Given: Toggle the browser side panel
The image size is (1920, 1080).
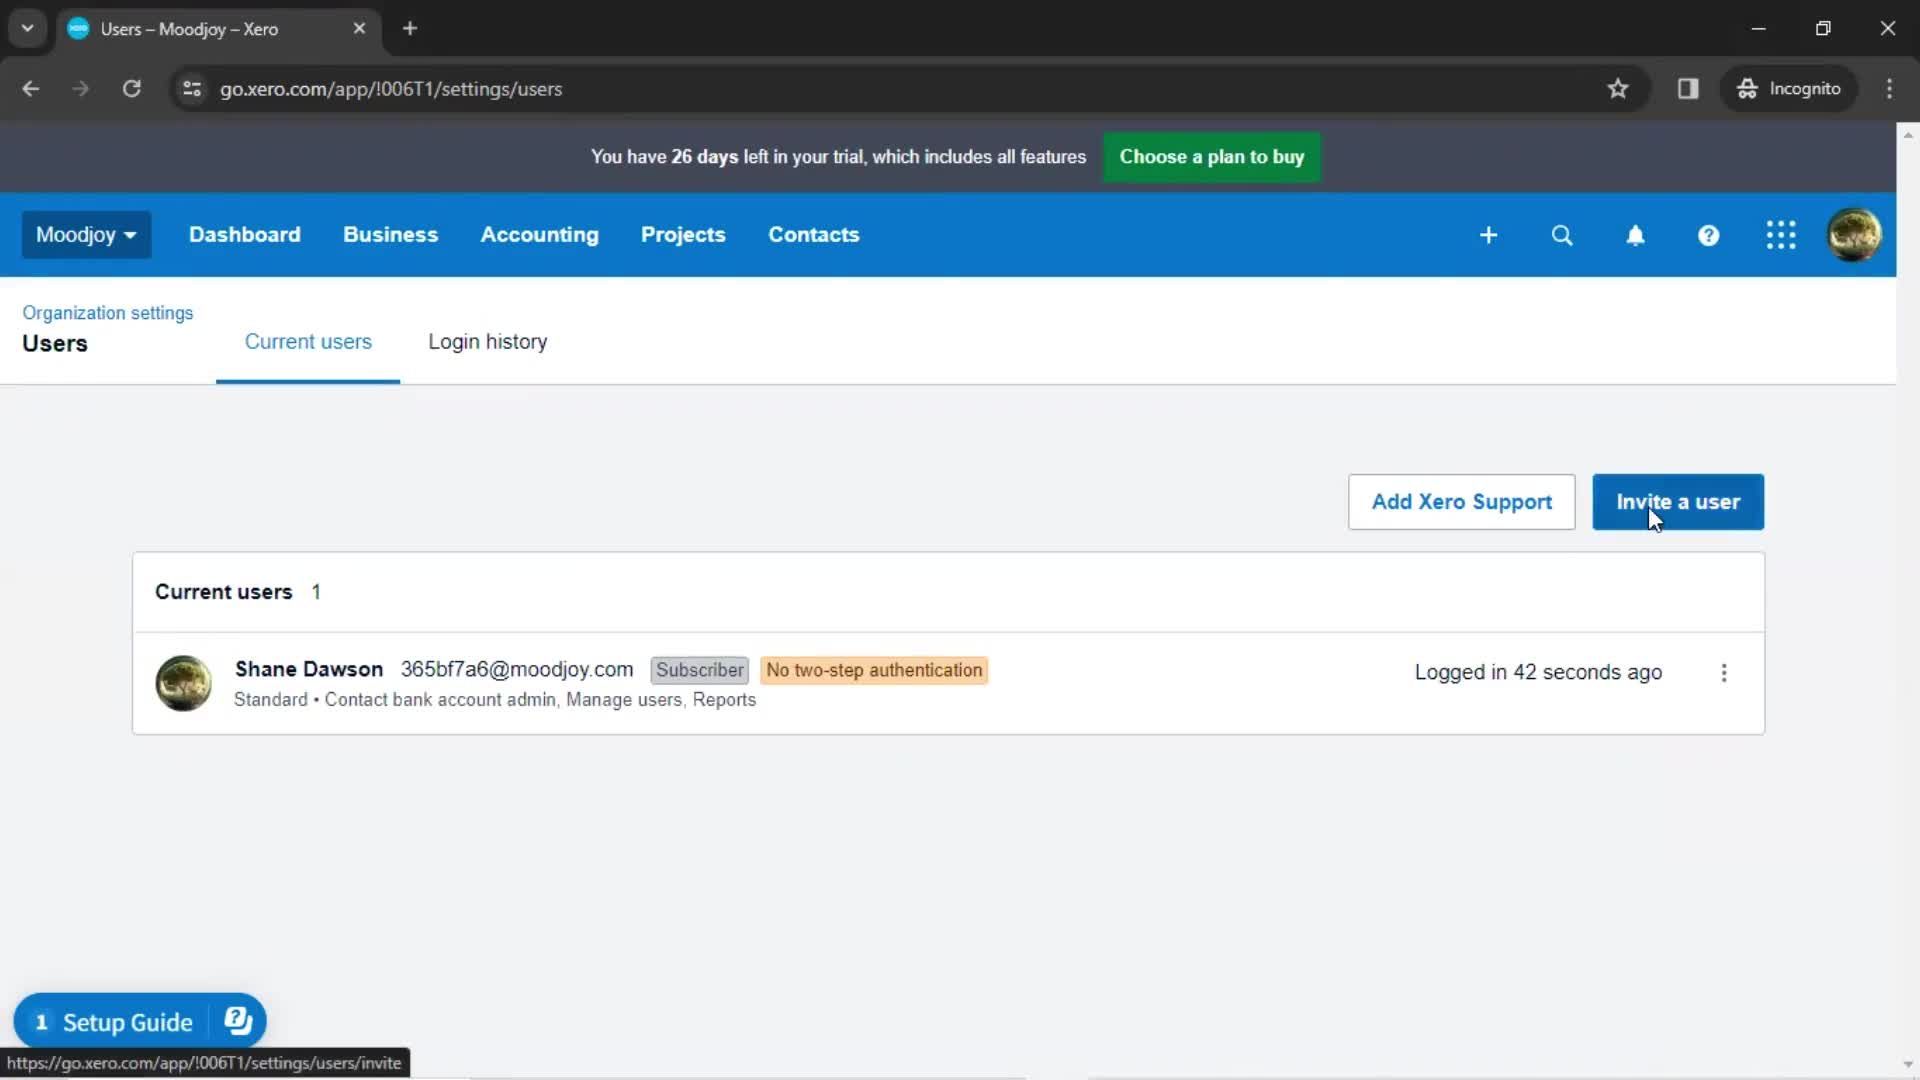Looking at the screenshot, I should (x=1688, y=89).
